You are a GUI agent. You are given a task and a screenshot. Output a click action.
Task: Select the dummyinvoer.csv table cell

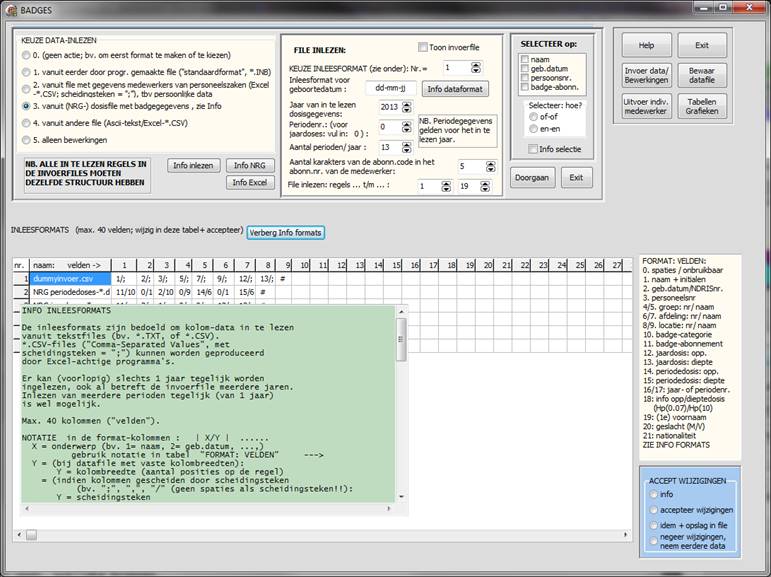(70, 279)
